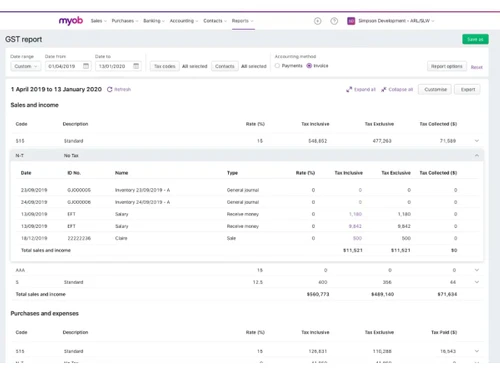This screenshot has height=375, width=500.
Task: Click the Export button
Action: (468, 89)
